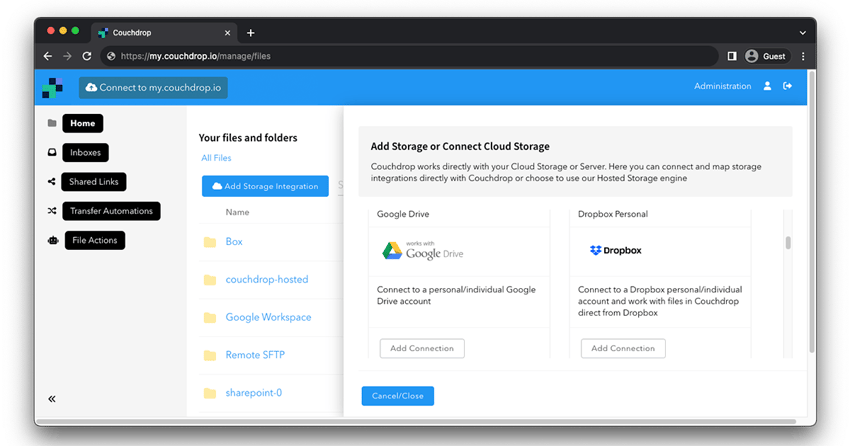The height and width of the screenshot is (446, 850).
Task: Click Add Storage or Connect Cloud Storage heading
Action: point(460,146)
